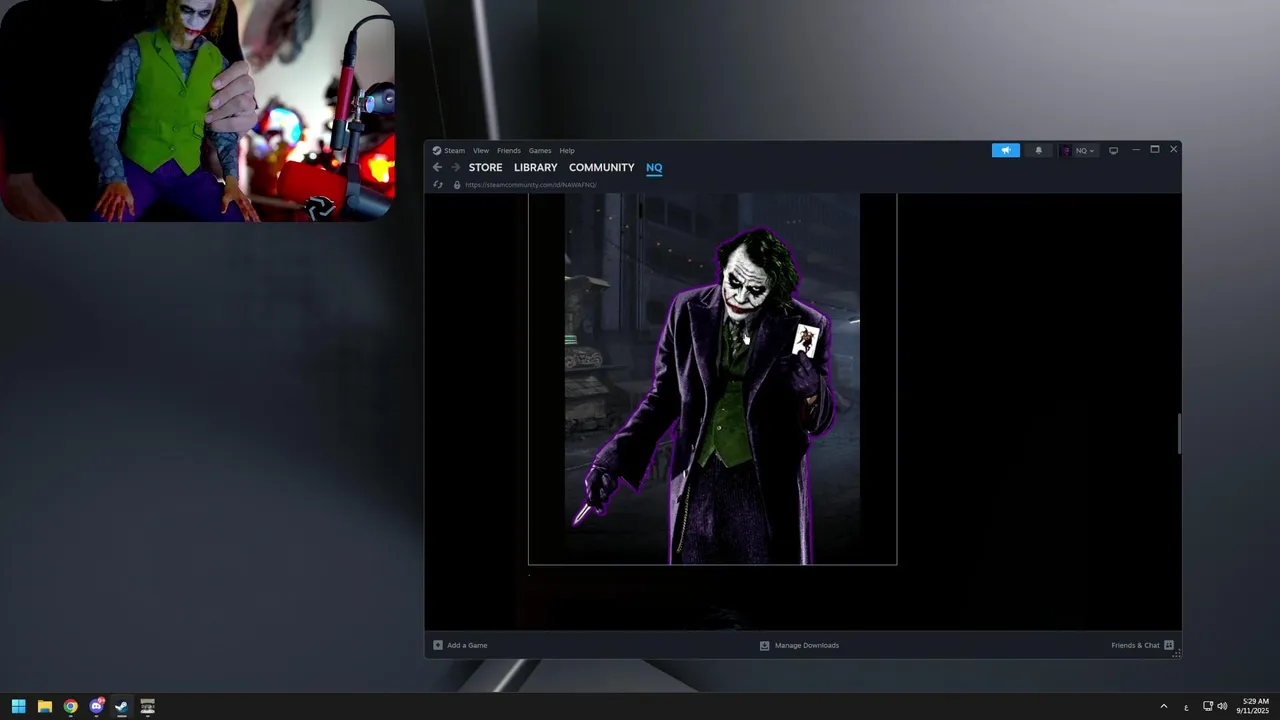Click the webcam overlay in the corner
1280x720 pixels.
197,110
